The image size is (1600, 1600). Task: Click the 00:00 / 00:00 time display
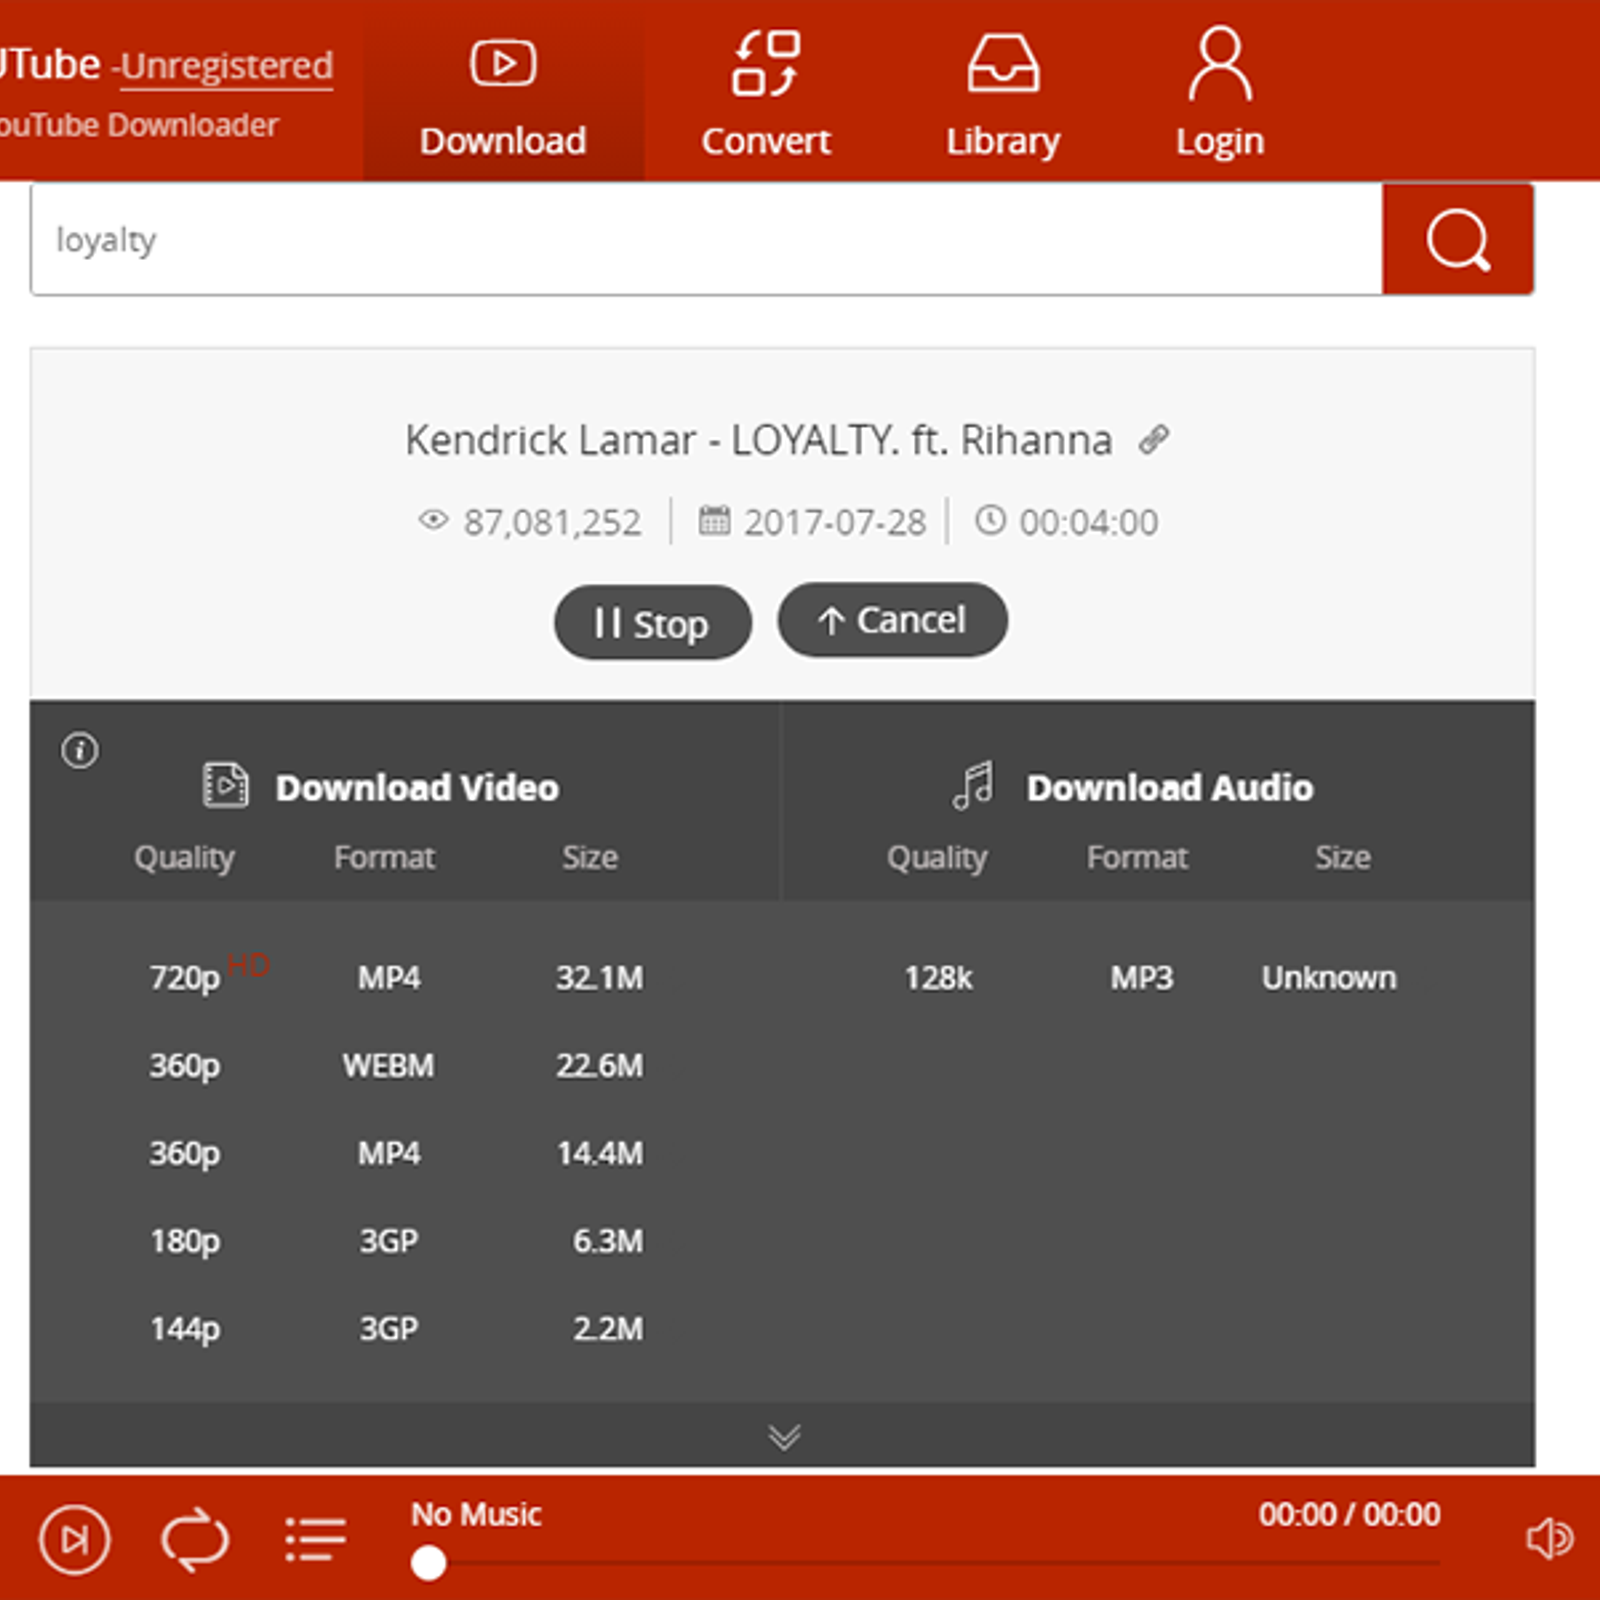point(1349,1514)
